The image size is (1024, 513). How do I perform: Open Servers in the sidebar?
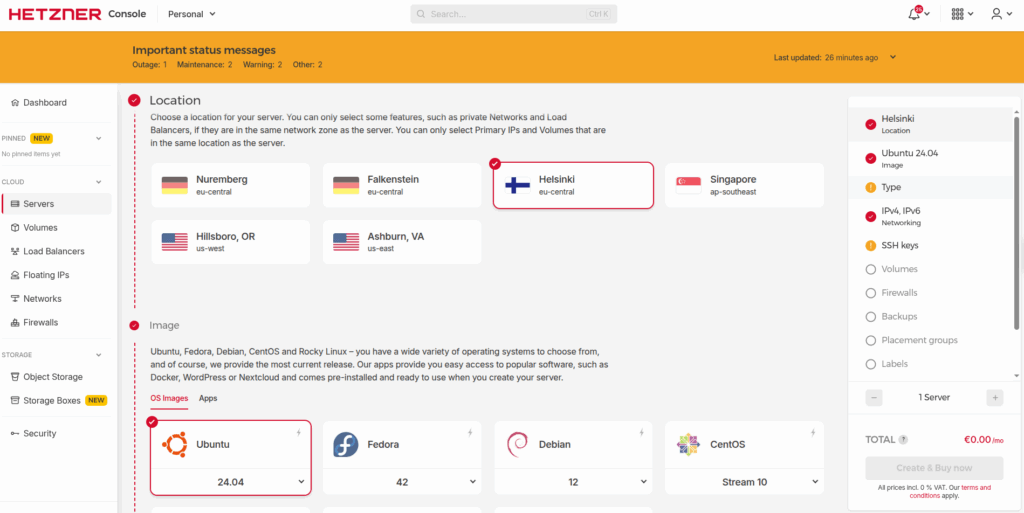tap(57, 204)
